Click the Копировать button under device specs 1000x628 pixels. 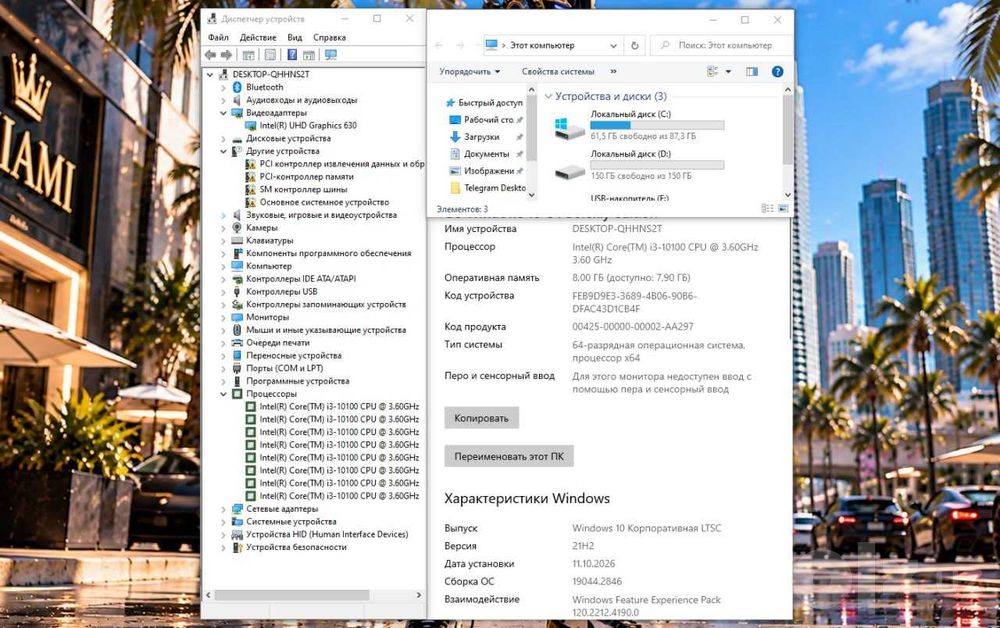click(482, 418)
